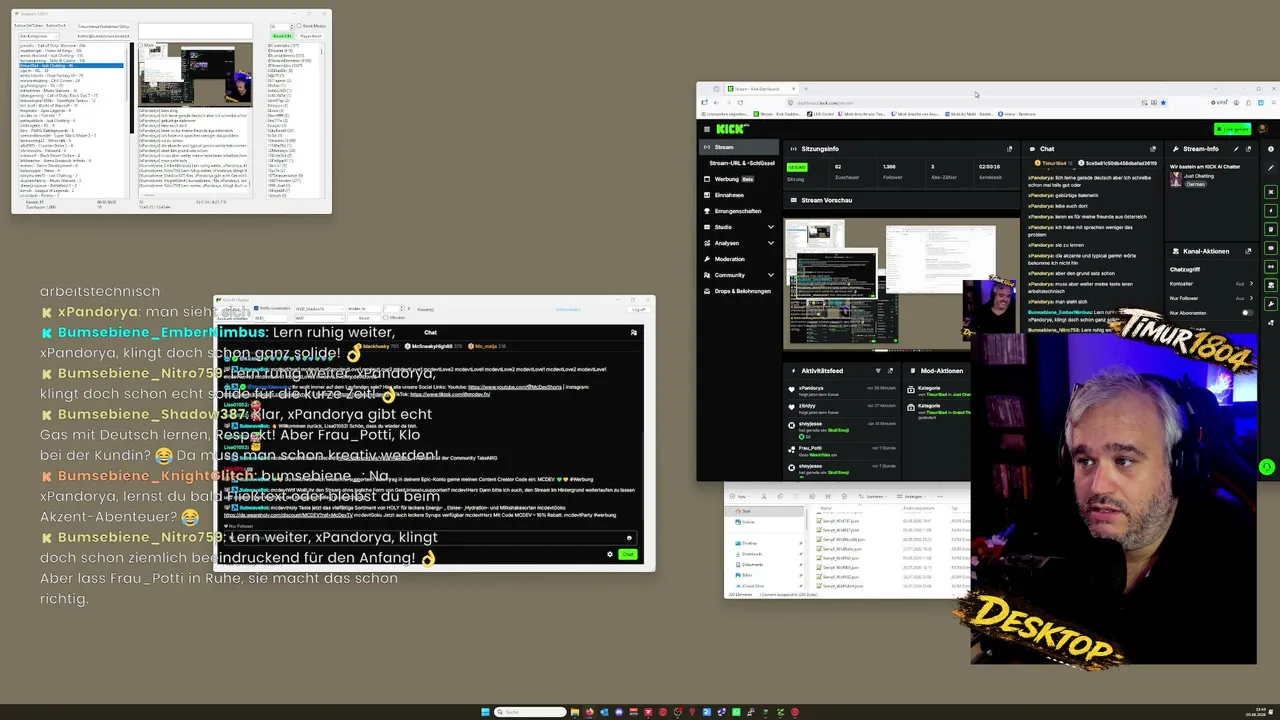Screen dimensions: 1280x720
Task: Open Stream-URL & -Schlüssel sidebar entry
Action: [x=741, y=163]
